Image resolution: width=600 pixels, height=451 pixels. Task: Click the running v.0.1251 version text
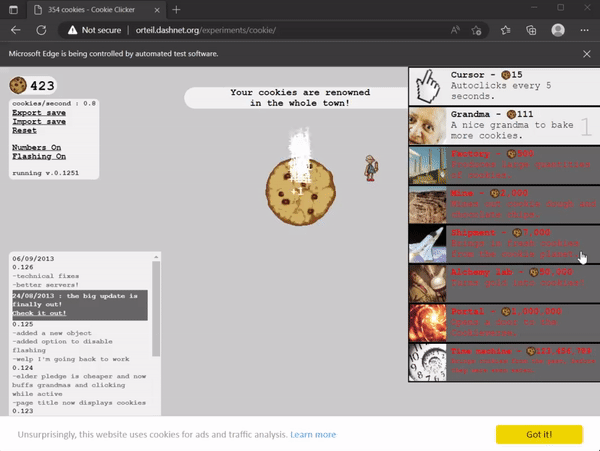(x=46, y=173)
